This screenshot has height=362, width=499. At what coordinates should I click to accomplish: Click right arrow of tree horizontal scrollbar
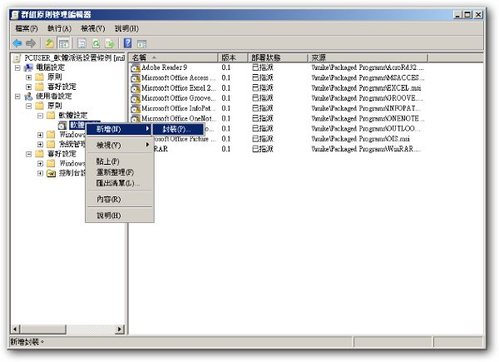[x=120, y=329]
